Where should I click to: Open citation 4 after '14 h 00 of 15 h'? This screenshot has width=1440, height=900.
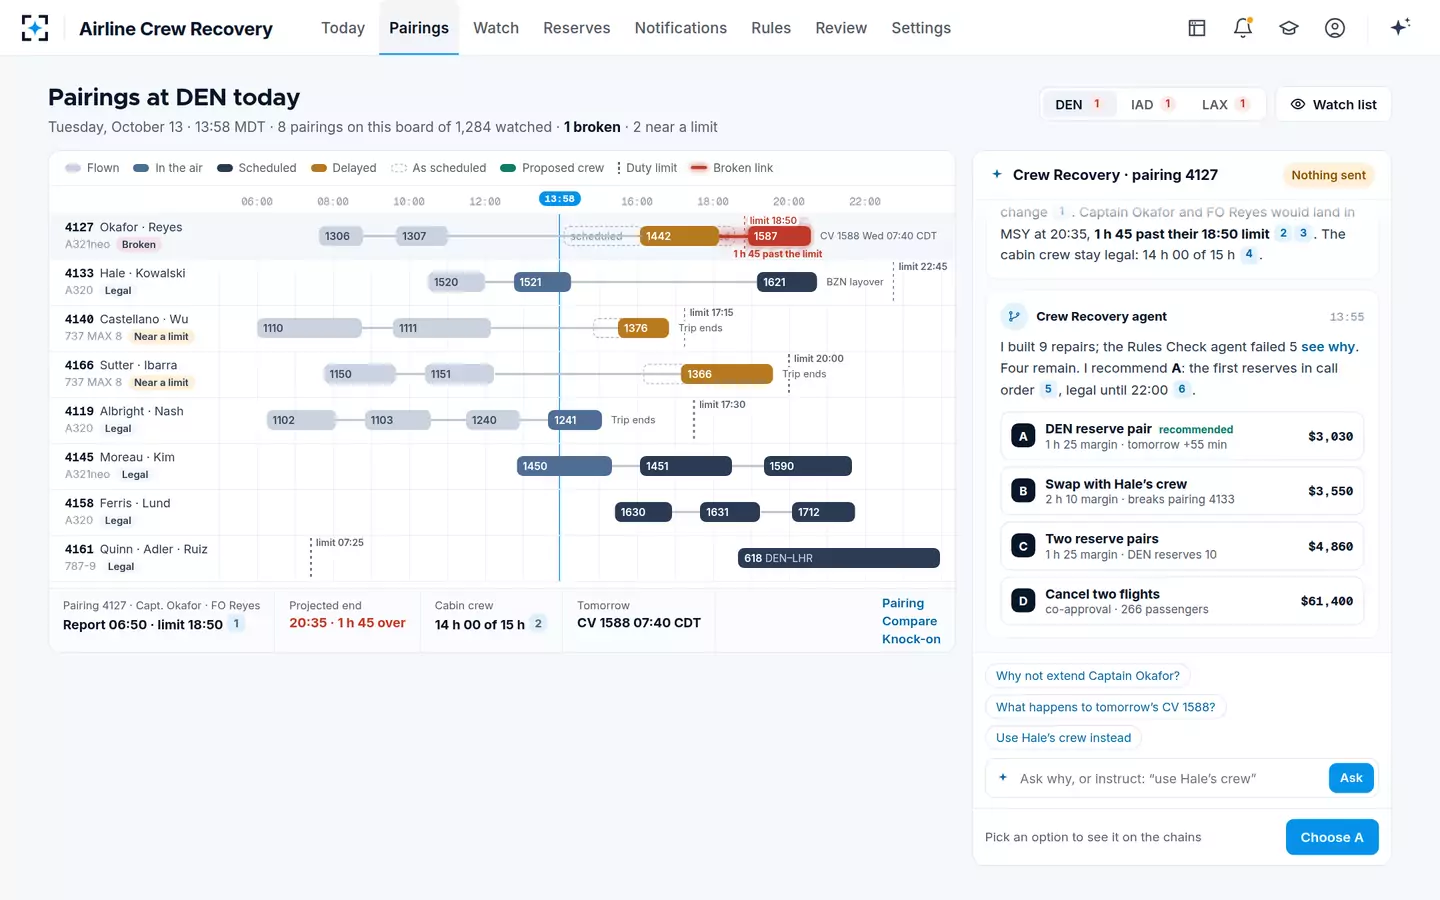click(1249, 255)
